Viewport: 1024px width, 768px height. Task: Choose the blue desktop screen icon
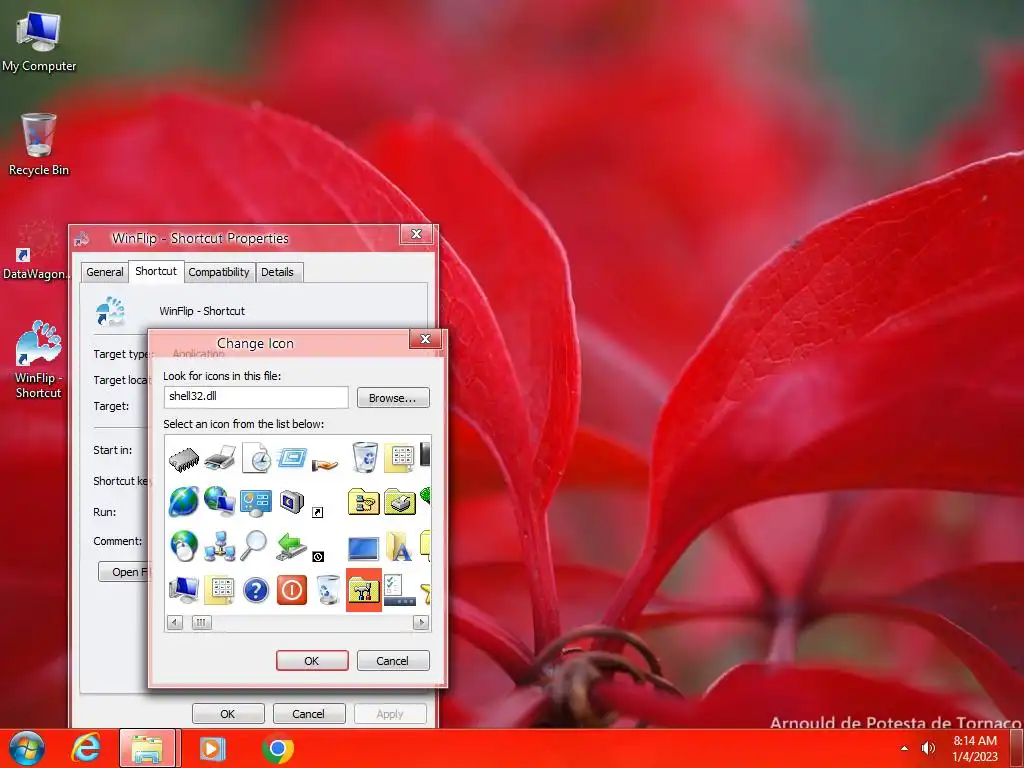click(x=364, y=549)
